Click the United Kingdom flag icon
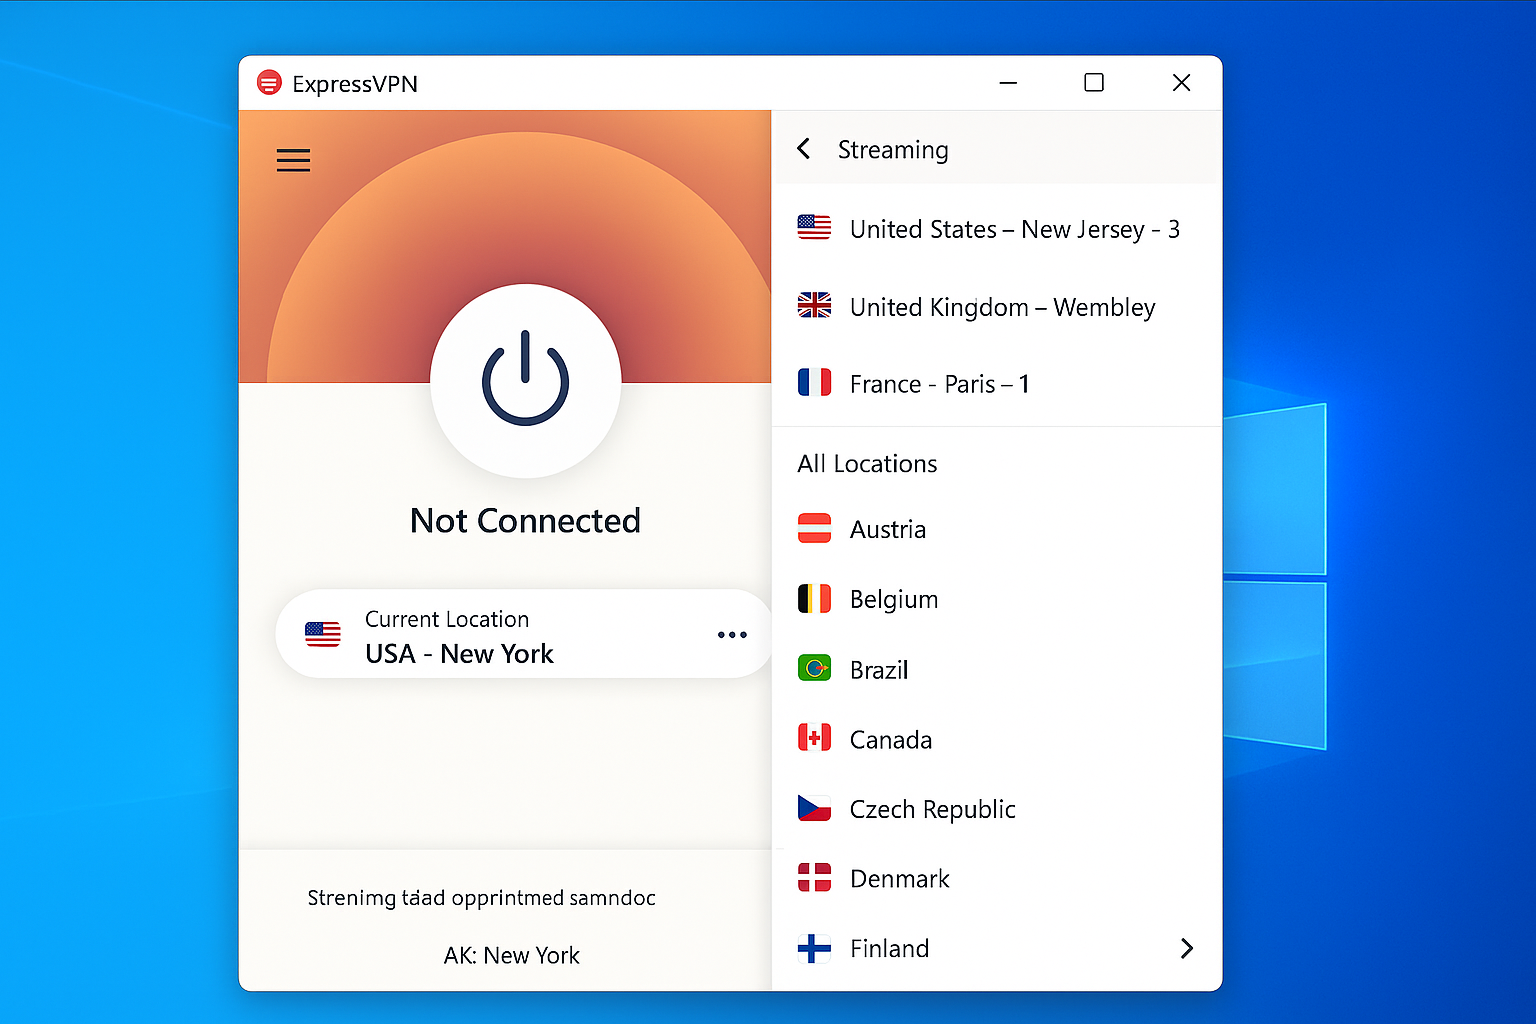 (814, 305)
